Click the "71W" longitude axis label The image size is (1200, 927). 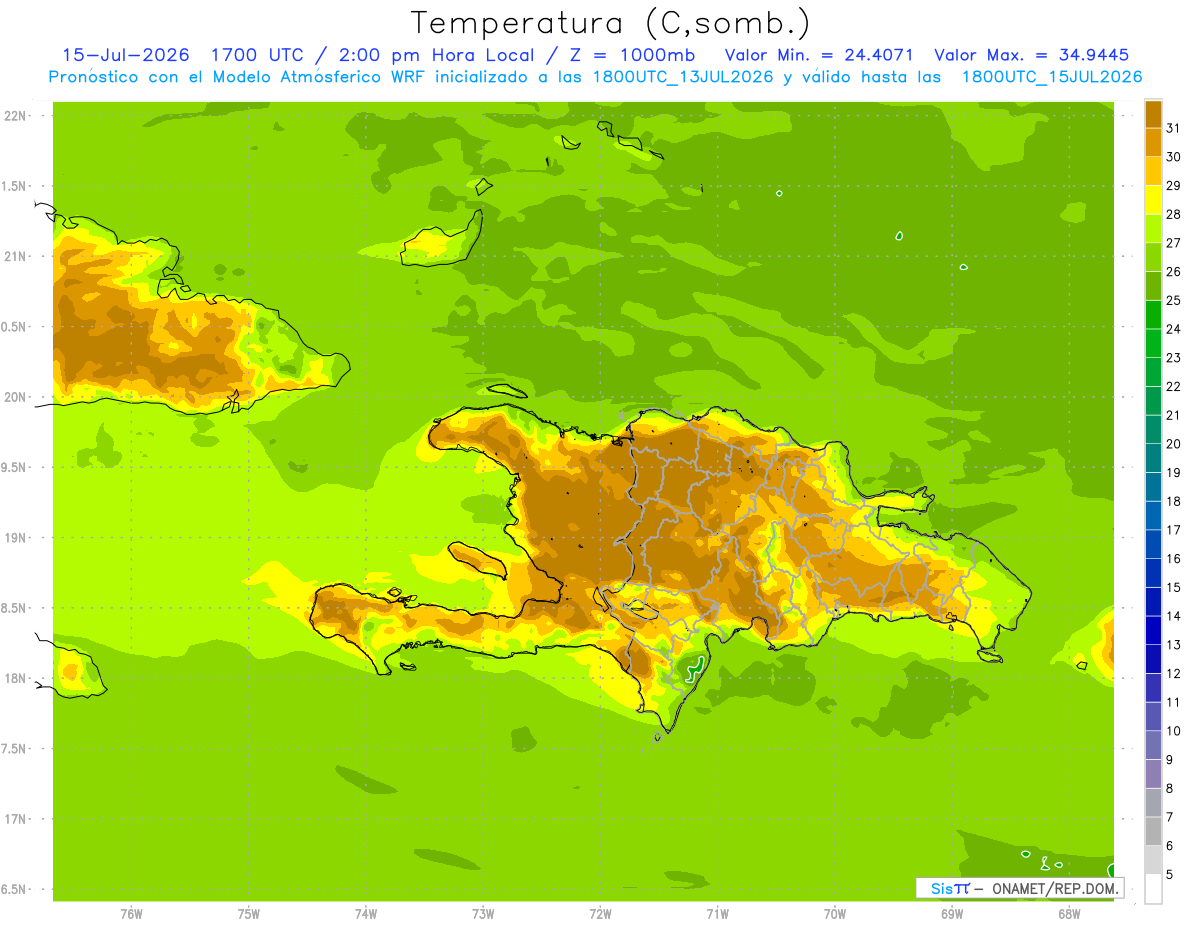(717, 914)
